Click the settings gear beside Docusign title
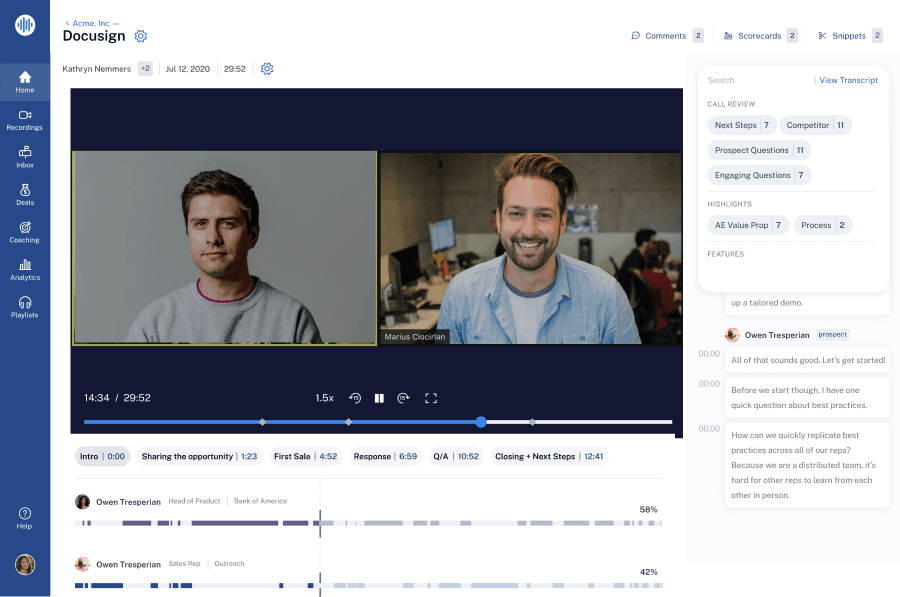This screenshot has height=597, width=900. click(141, 36)
